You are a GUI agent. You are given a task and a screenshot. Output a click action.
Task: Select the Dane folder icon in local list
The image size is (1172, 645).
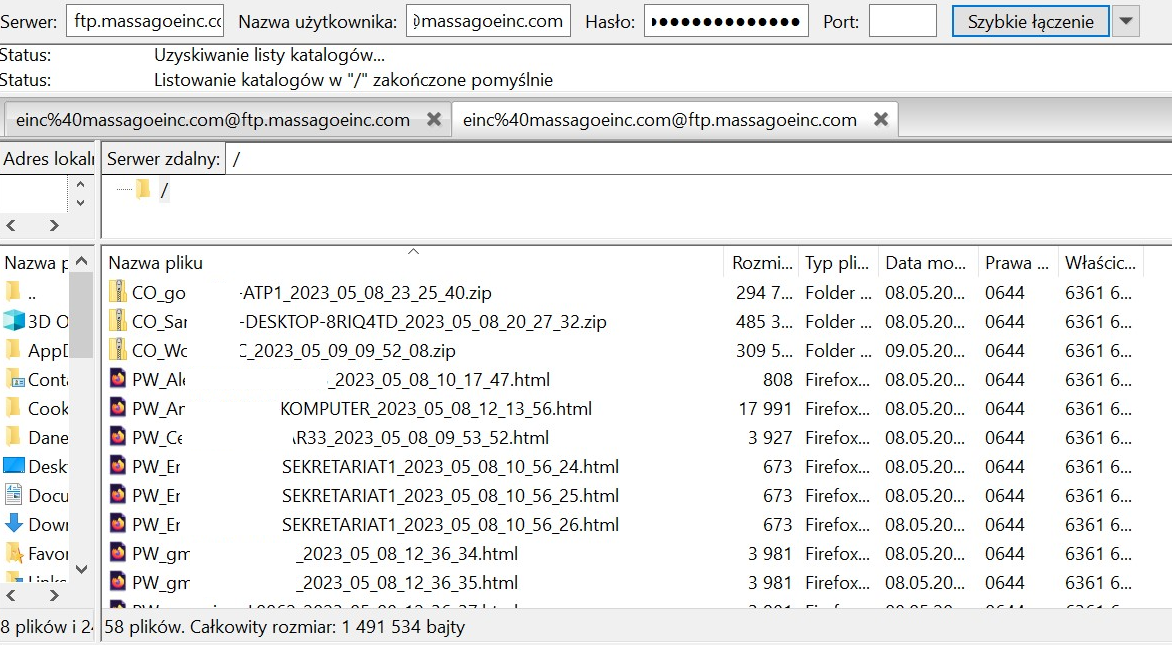tap(13, 436)
